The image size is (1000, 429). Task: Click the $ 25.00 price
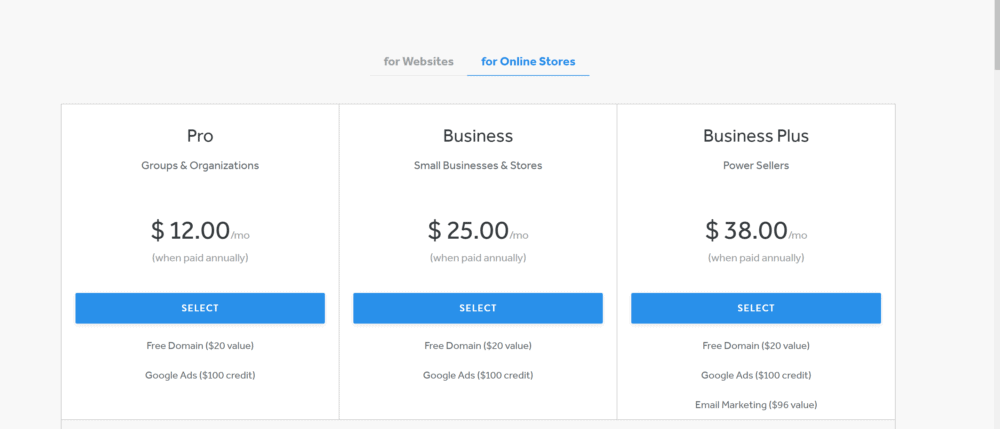468,230
